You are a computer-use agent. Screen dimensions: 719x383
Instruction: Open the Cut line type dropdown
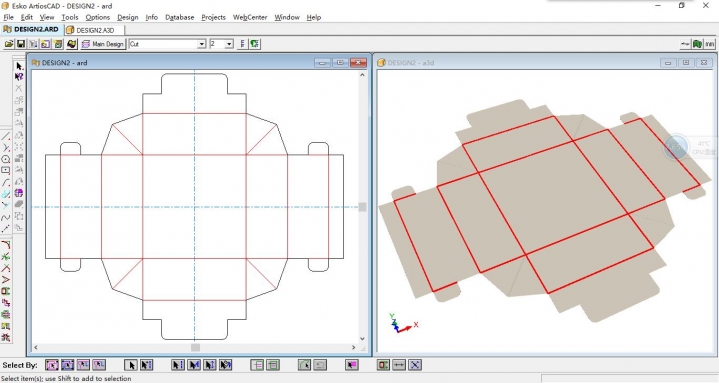167,44
